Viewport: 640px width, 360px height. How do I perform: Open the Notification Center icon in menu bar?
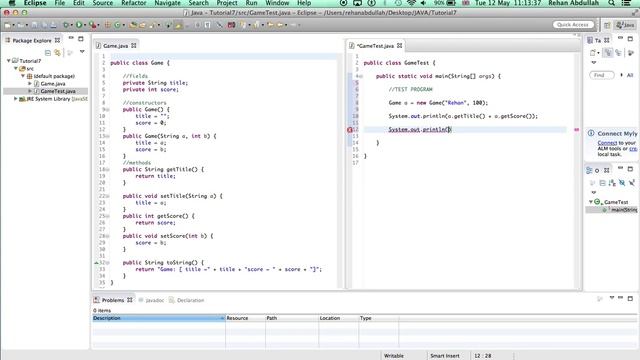coord(626,3)
